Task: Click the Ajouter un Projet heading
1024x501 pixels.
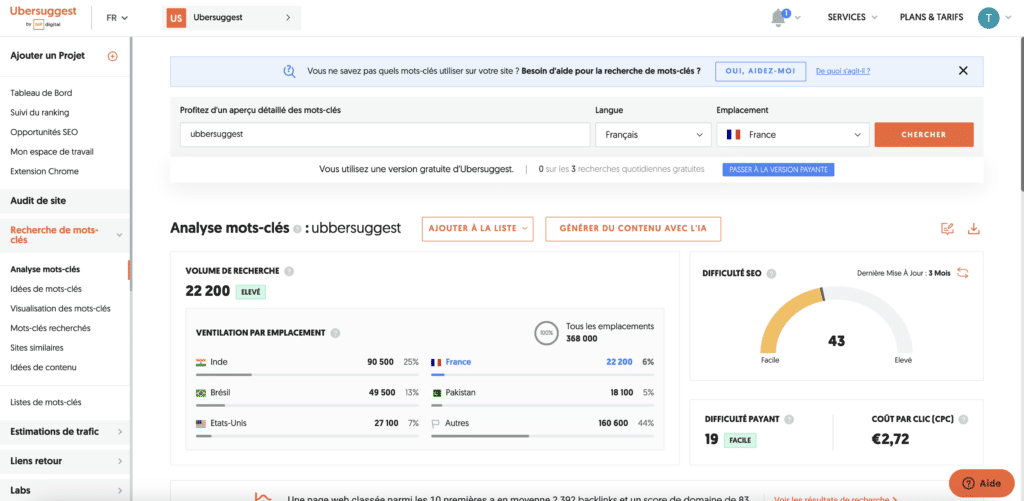Action: [x=48, y=56]
